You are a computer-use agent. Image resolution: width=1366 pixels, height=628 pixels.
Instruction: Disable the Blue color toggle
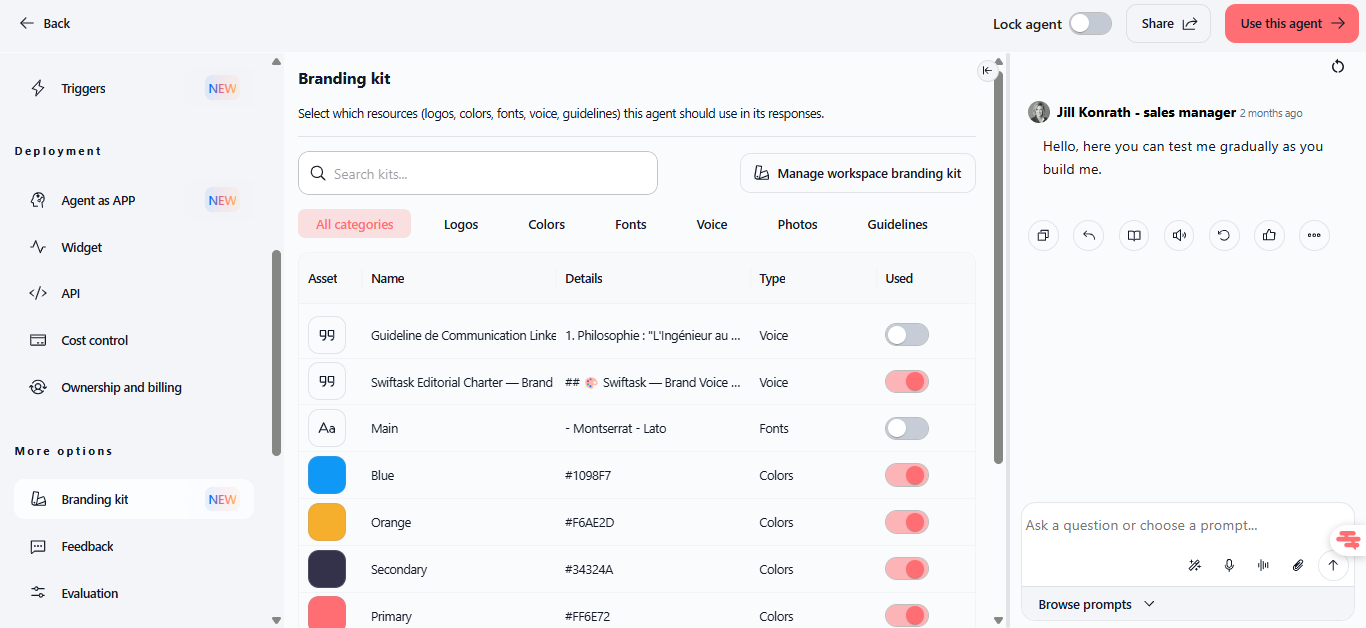907,475
